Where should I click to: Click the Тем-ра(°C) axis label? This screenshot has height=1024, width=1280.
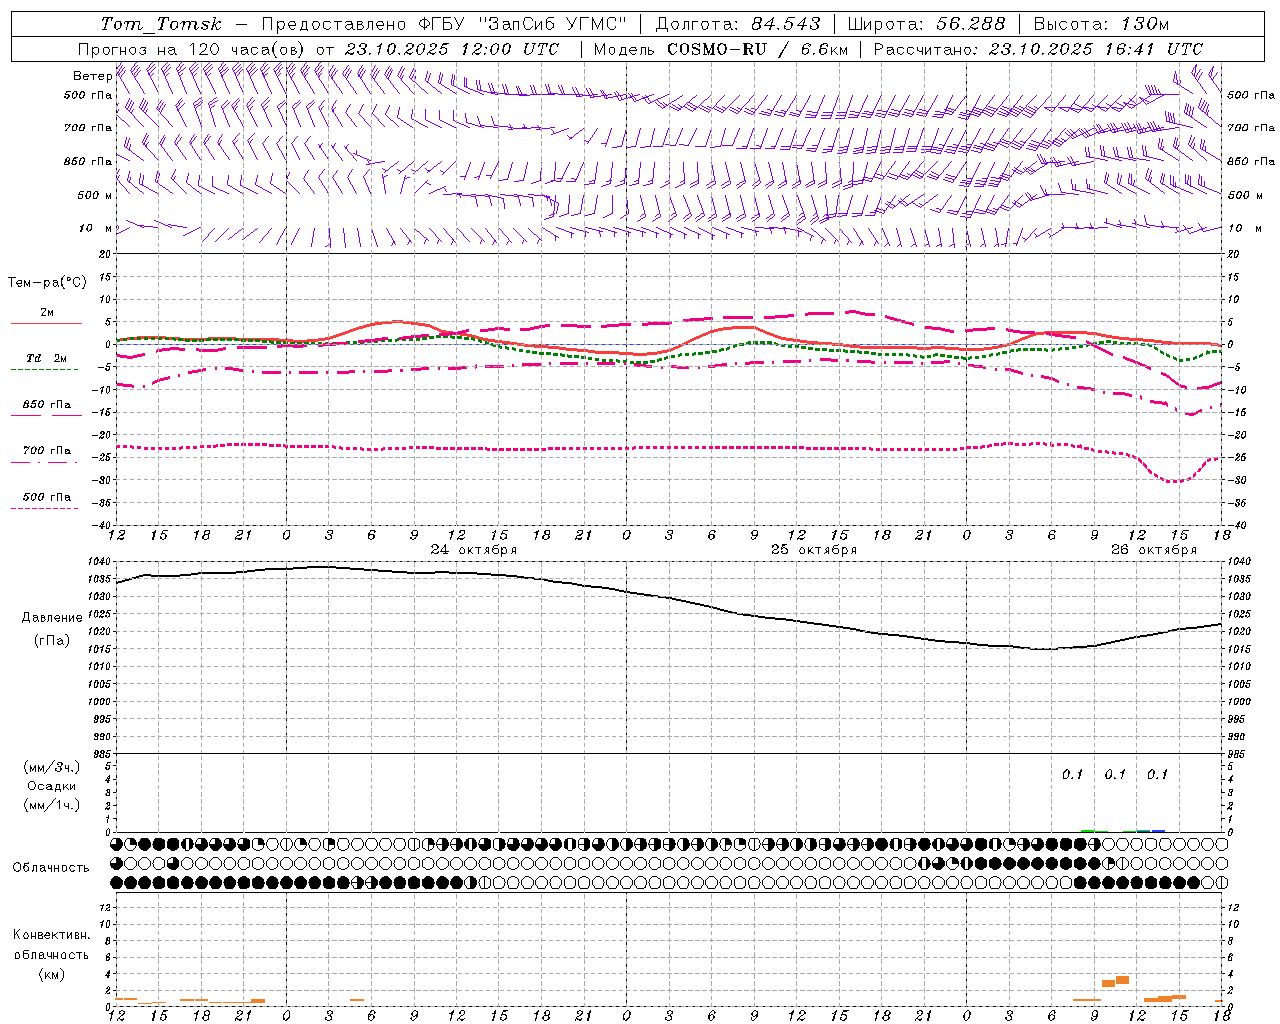(47, 283)
